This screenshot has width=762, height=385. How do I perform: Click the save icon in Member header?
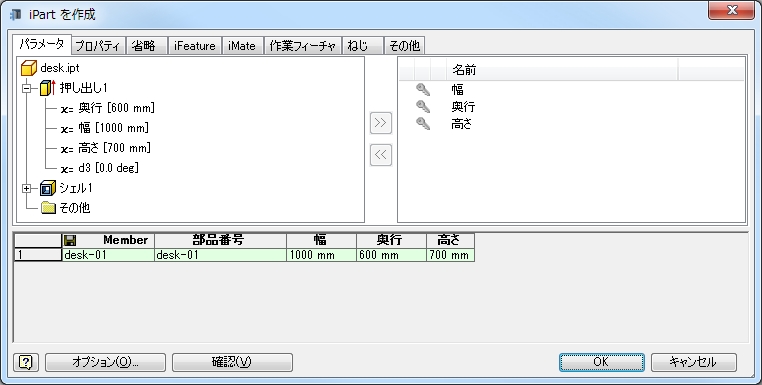pos(70,240)
